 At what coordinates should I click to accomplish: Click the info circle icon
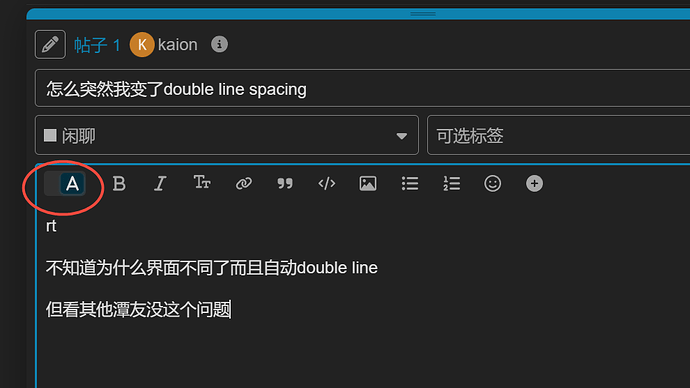219,44
